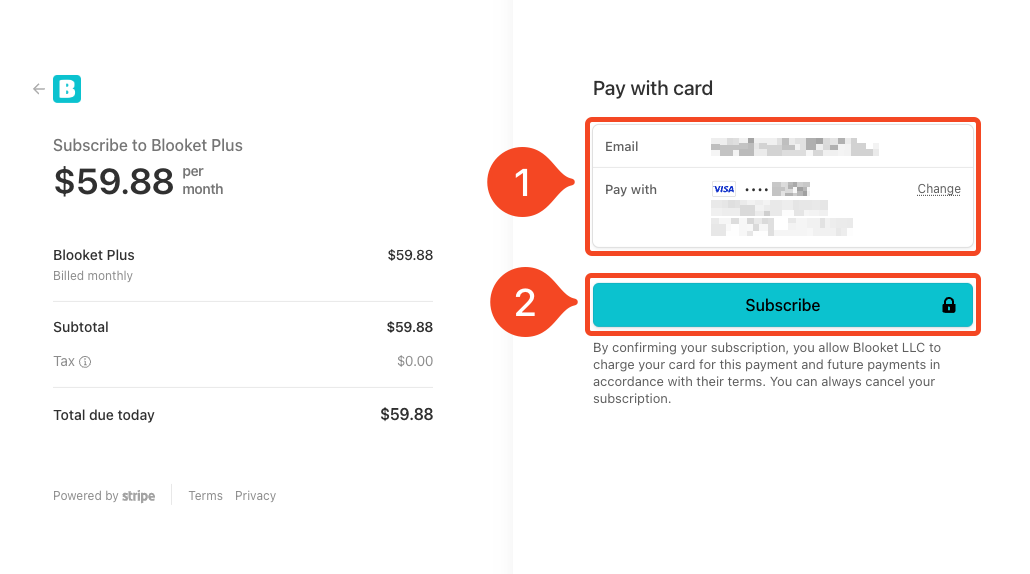Open the Terms link
Viewport: 1030px width, 574px height.
[x=206, y=496]
